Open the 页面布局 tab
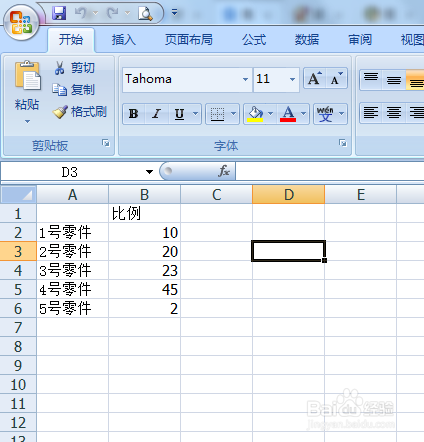 [189, 40]
